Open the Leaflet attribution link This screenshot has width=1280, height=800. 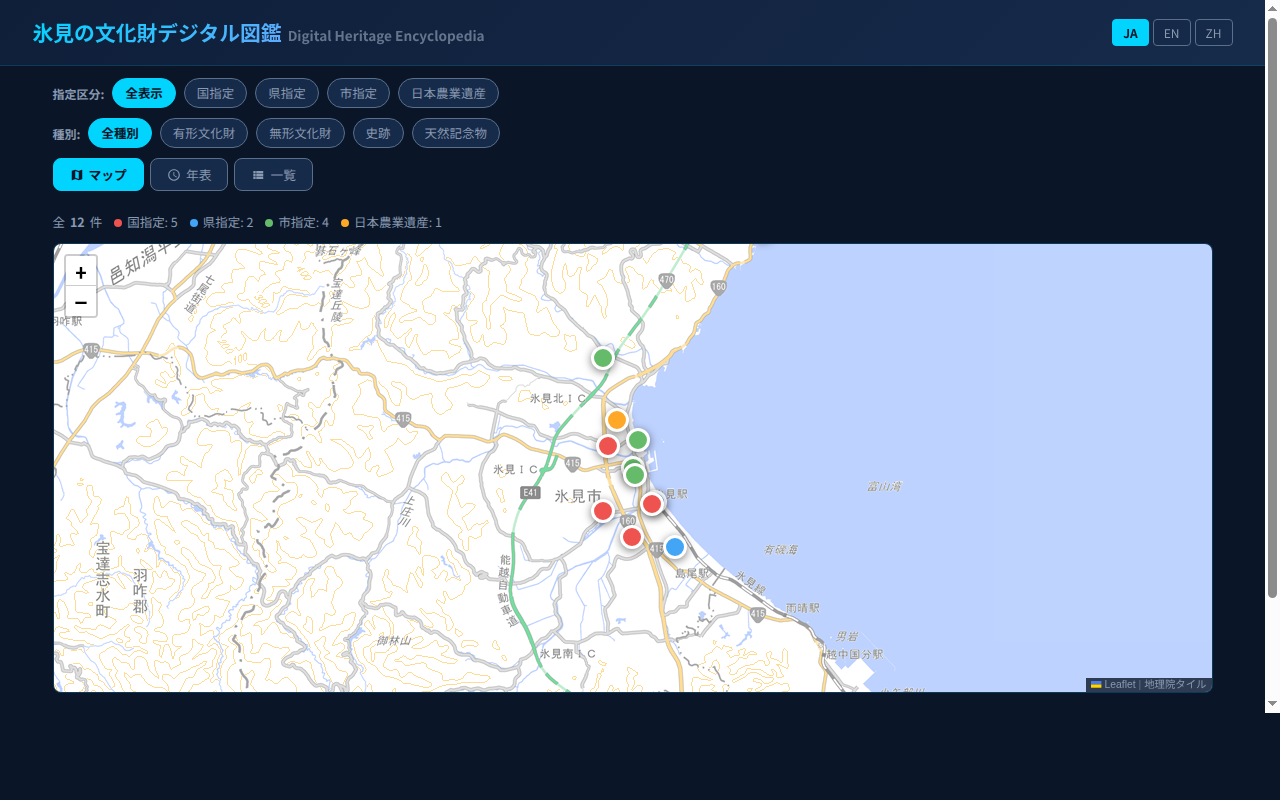coord(1119,684)
